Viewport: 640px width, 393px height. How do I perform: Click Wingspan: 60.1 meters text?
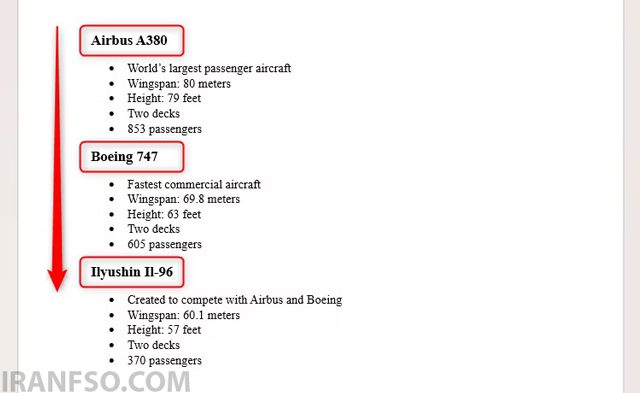pyautogui.click(x=184, y=315)
